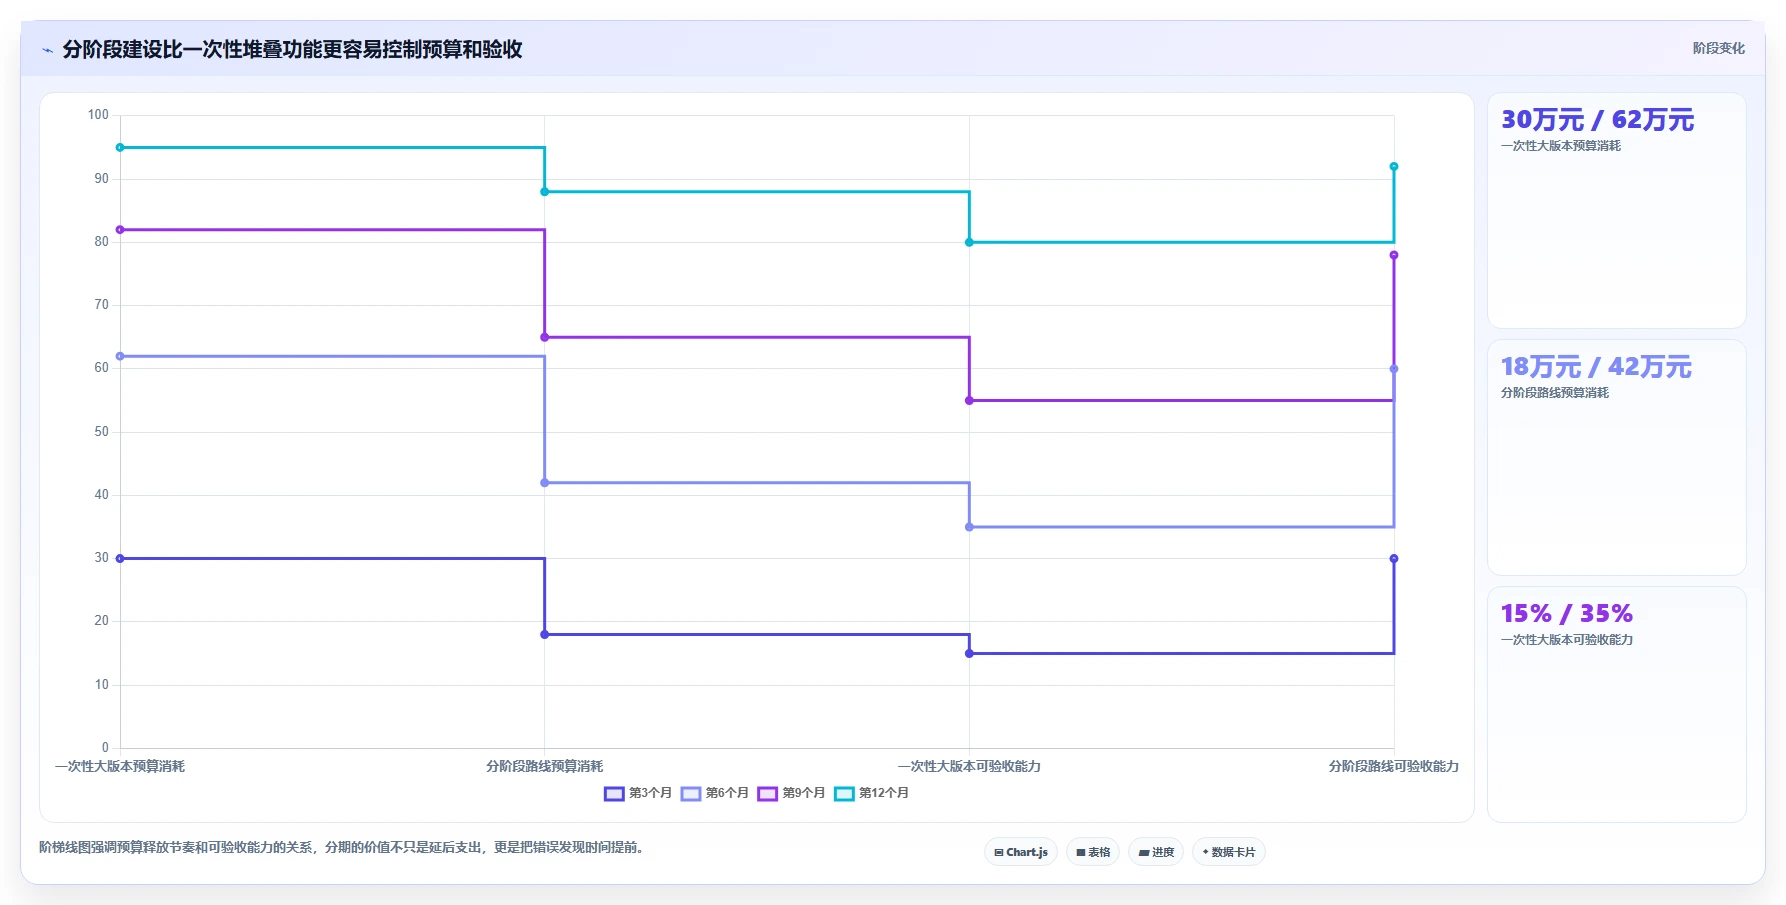Hide the 第12个月 series via its legend label
The width and height of the screenshot is (1786, 905).
point(884,793)
